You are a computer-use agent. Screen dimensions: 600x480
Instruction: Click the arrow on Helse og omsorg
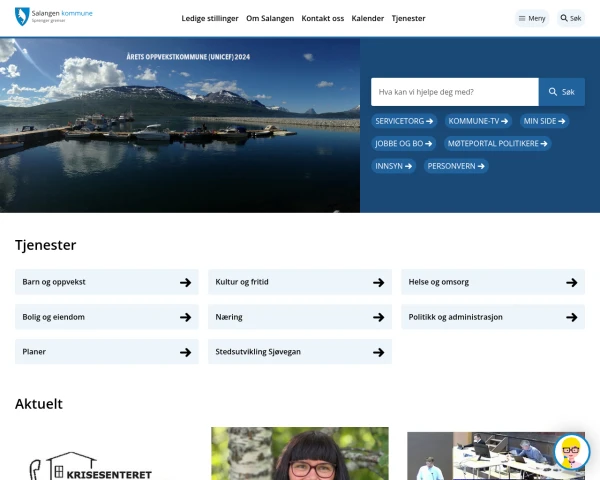tap(571, 282)
